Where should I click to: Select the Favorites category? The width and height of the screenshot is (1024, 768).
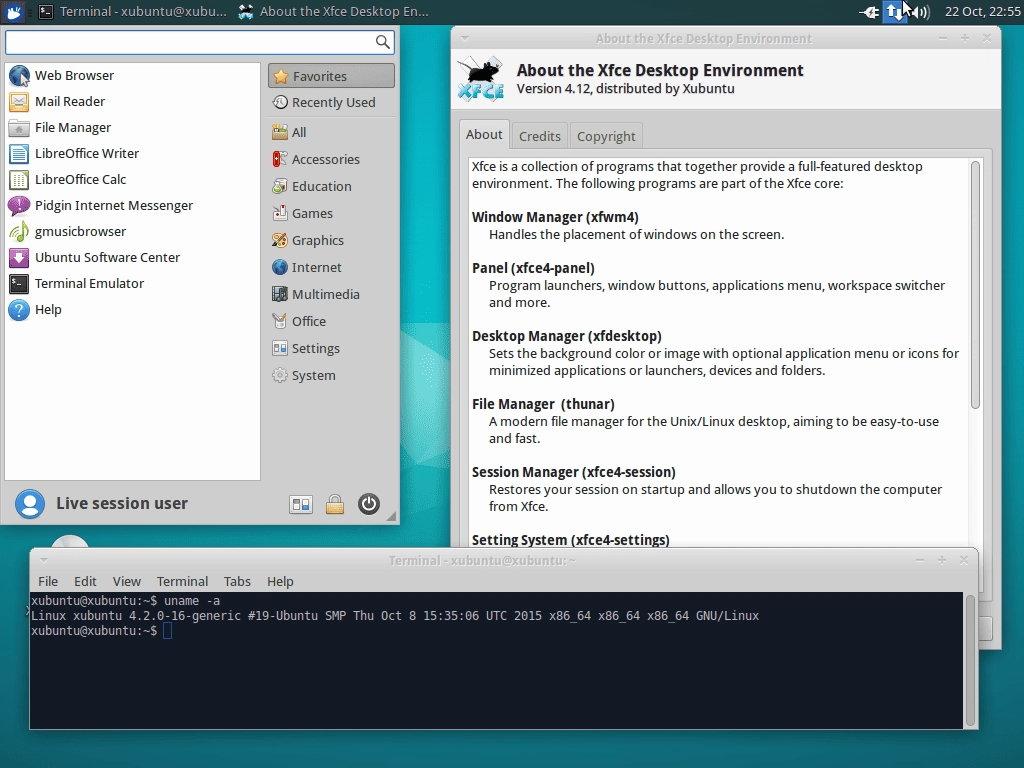click(331, 76)
